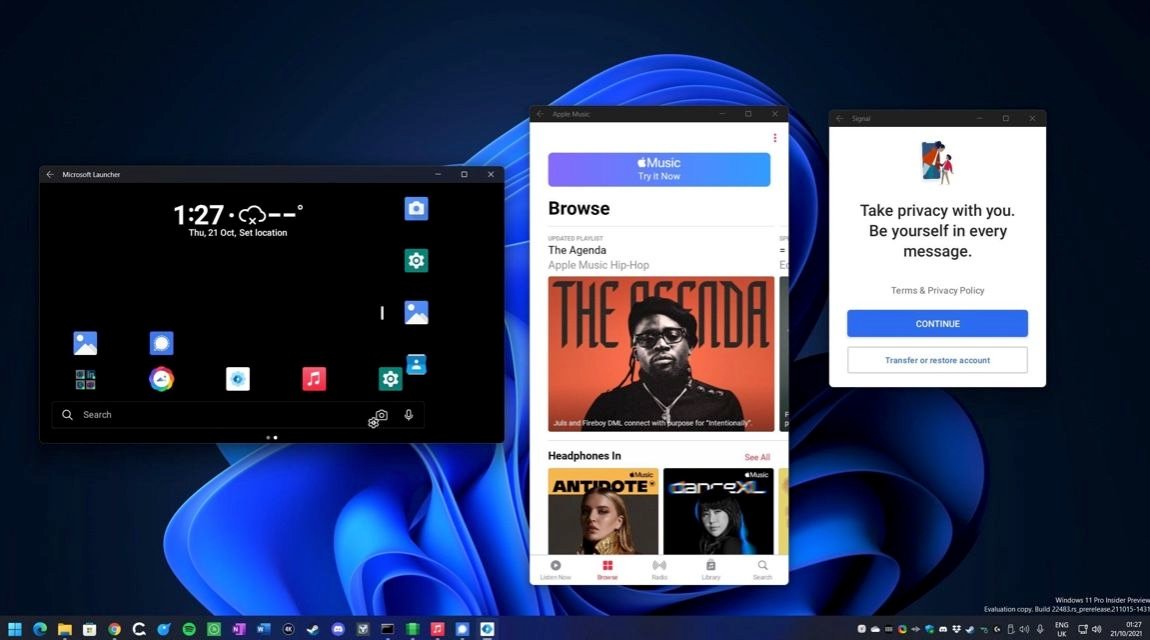The width and height of the screenshot is (1150, 640).
Task: Switch to Apple Music via red taskbar icon
Action: coord(437,629)
